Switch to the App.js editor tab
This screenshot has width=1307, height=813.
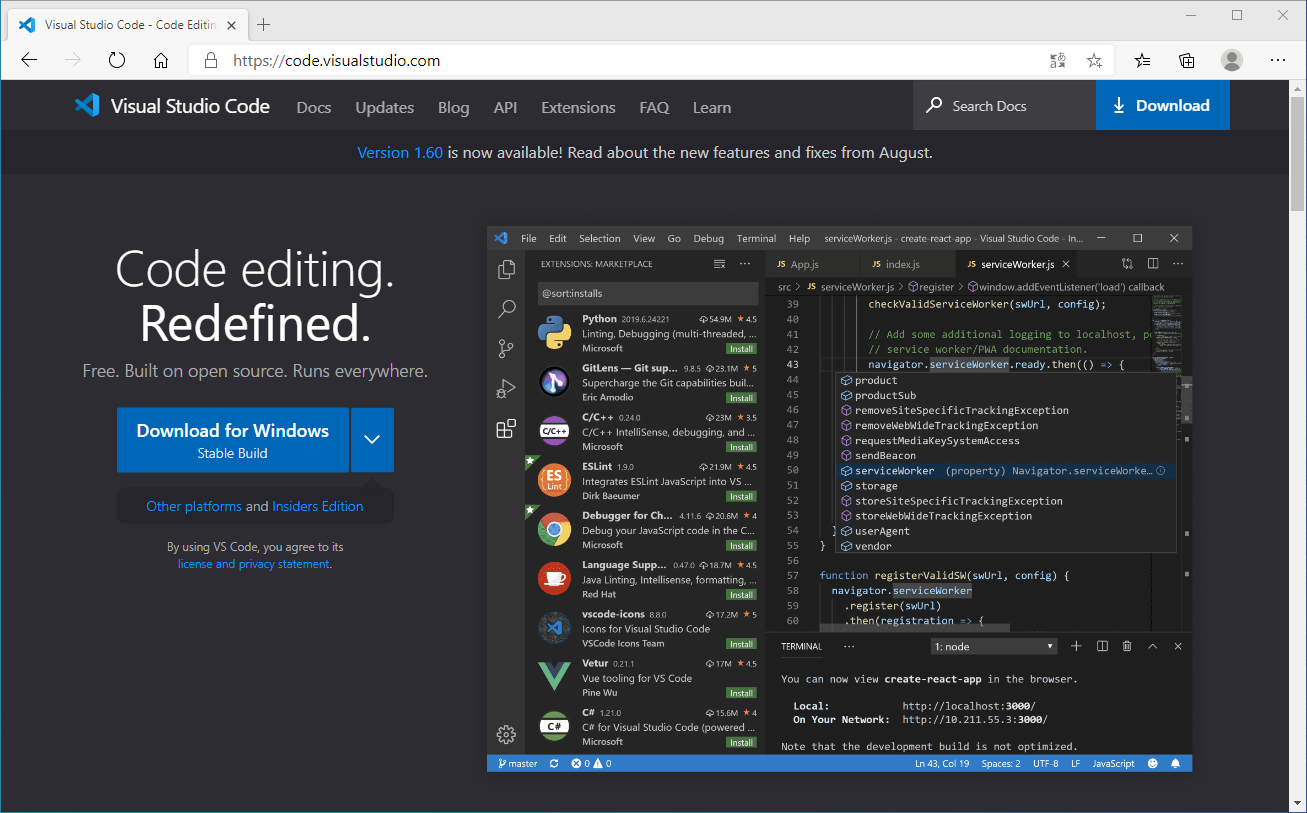click(805, 264)
